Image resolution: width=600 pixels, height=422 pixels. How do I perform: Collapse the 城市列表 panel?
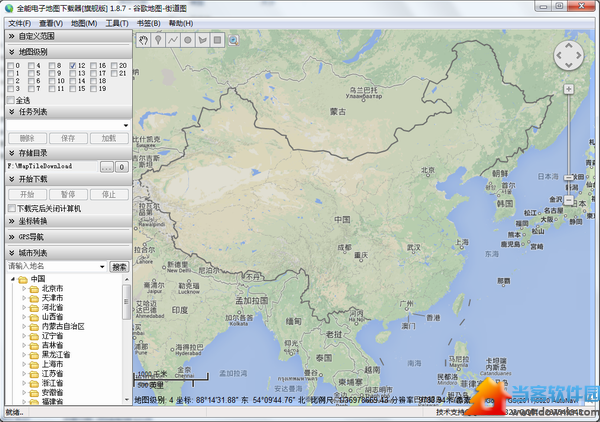click(69, 253)
